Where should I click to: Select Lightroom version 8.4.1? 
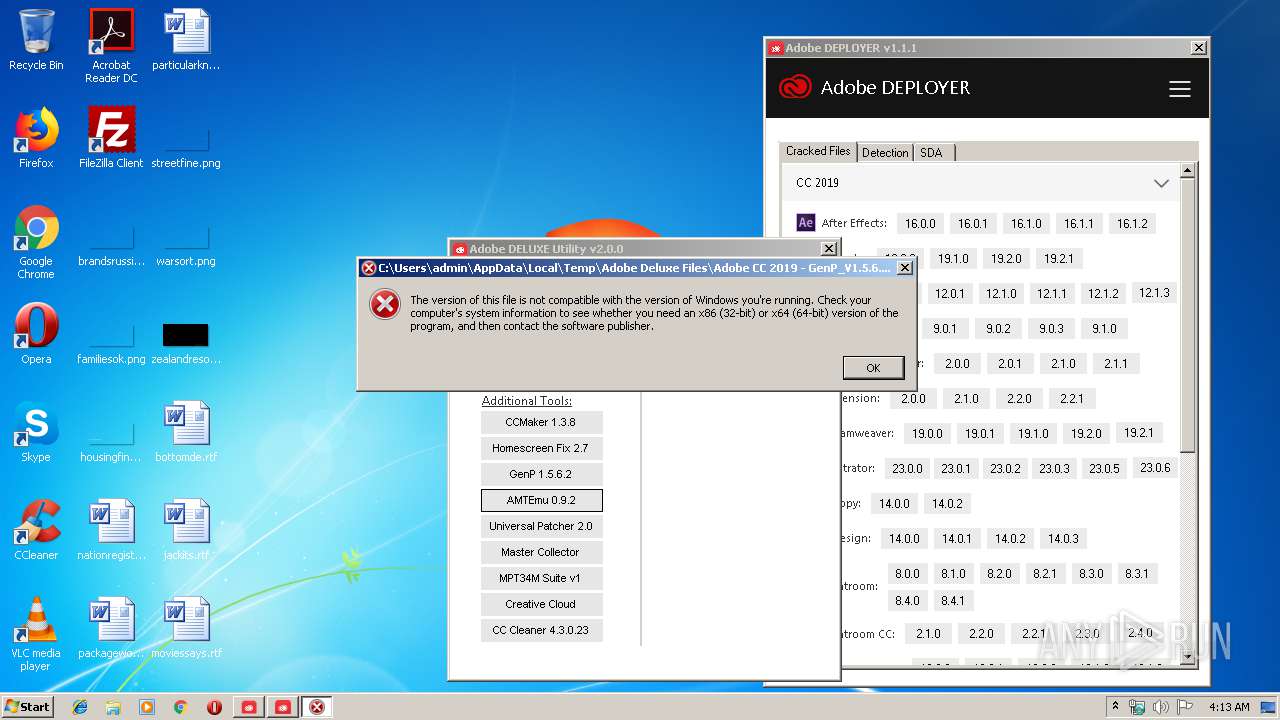coord(953,601)
